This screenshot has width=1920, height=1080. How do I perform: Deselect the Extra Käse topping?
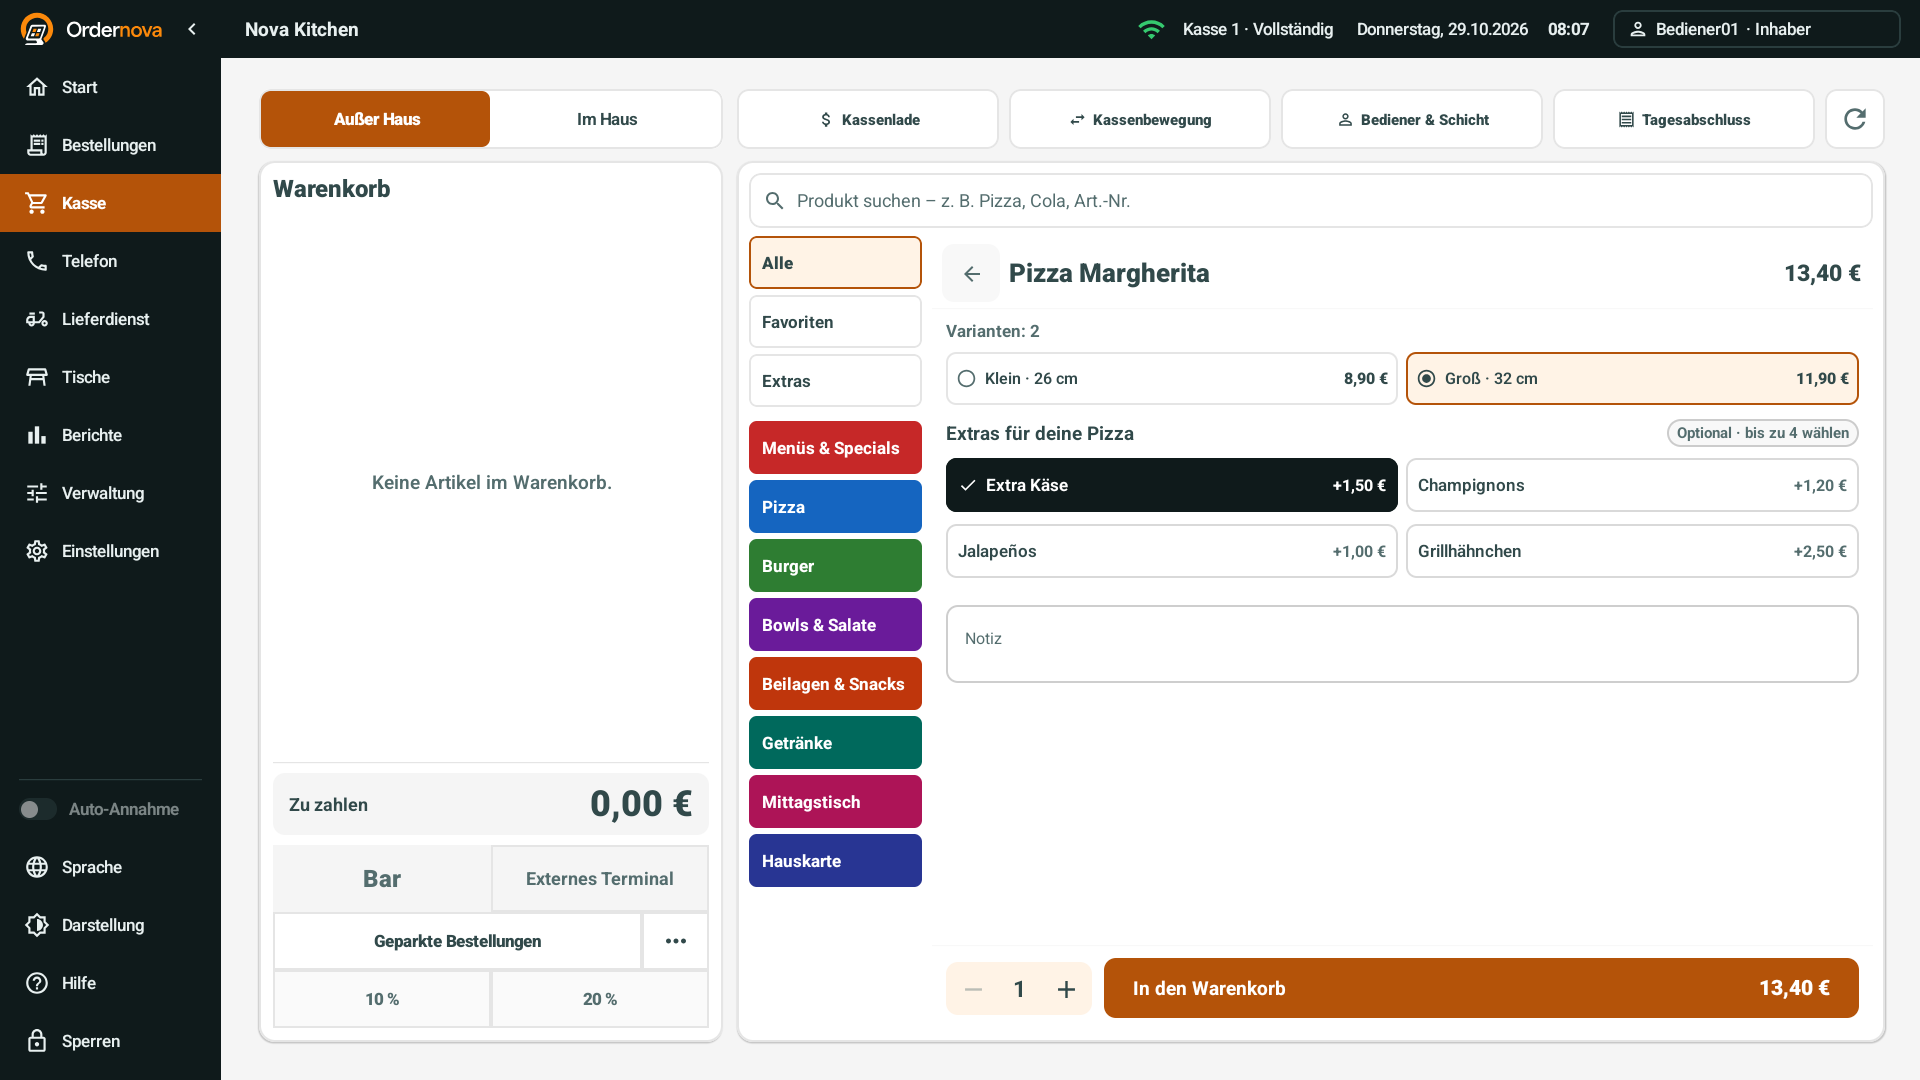click(1171, 485)
